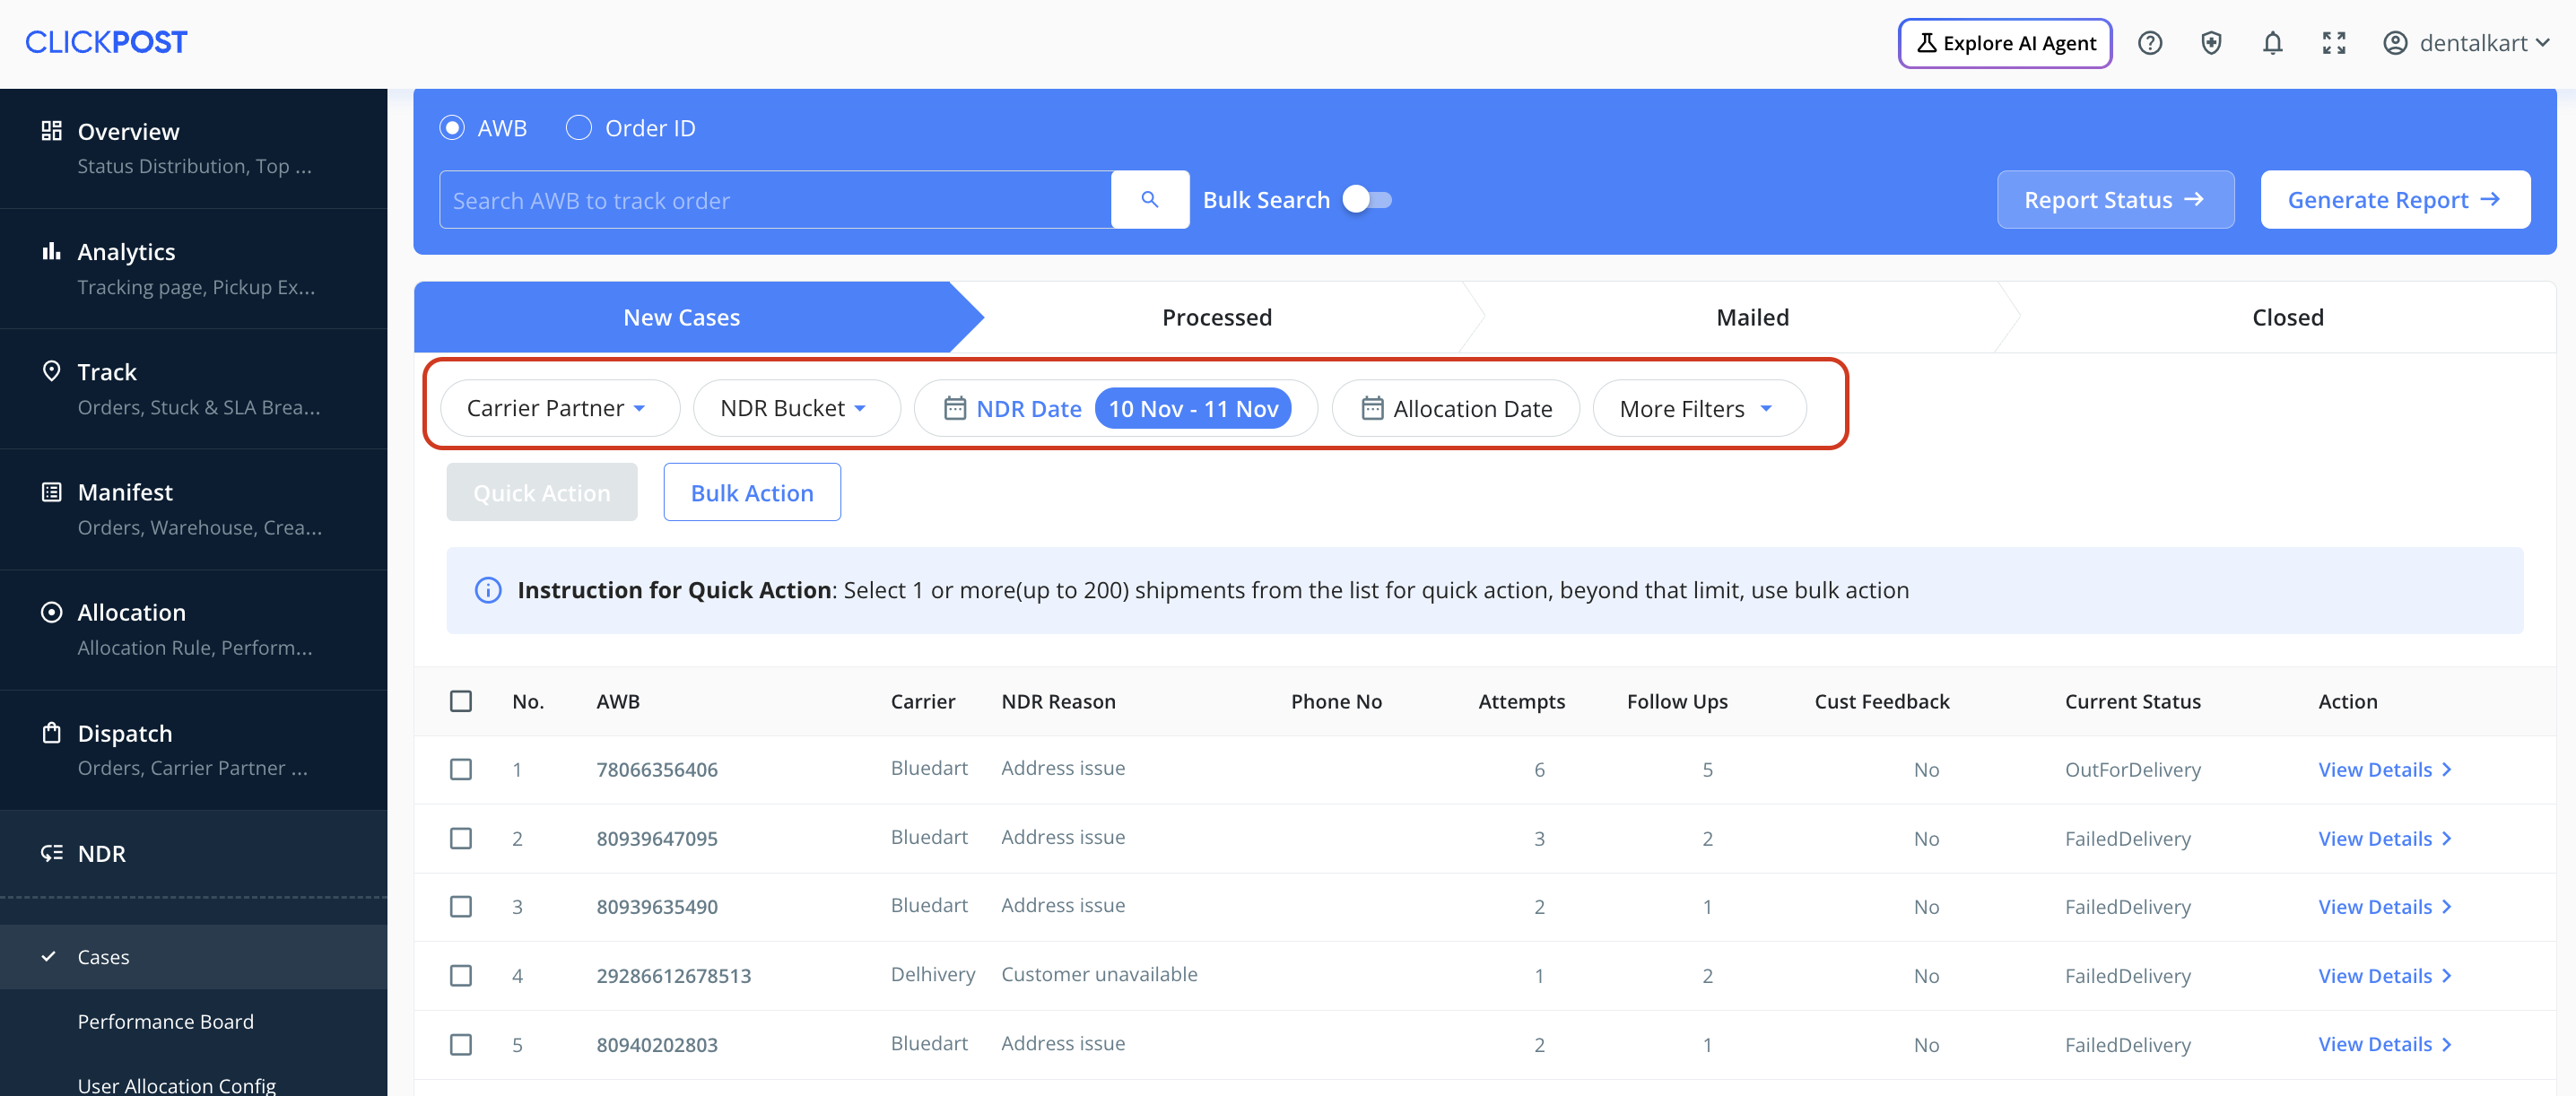Toggle fullscreen using the expand icon
2576x1096 pixels.
click(2333, 43)
